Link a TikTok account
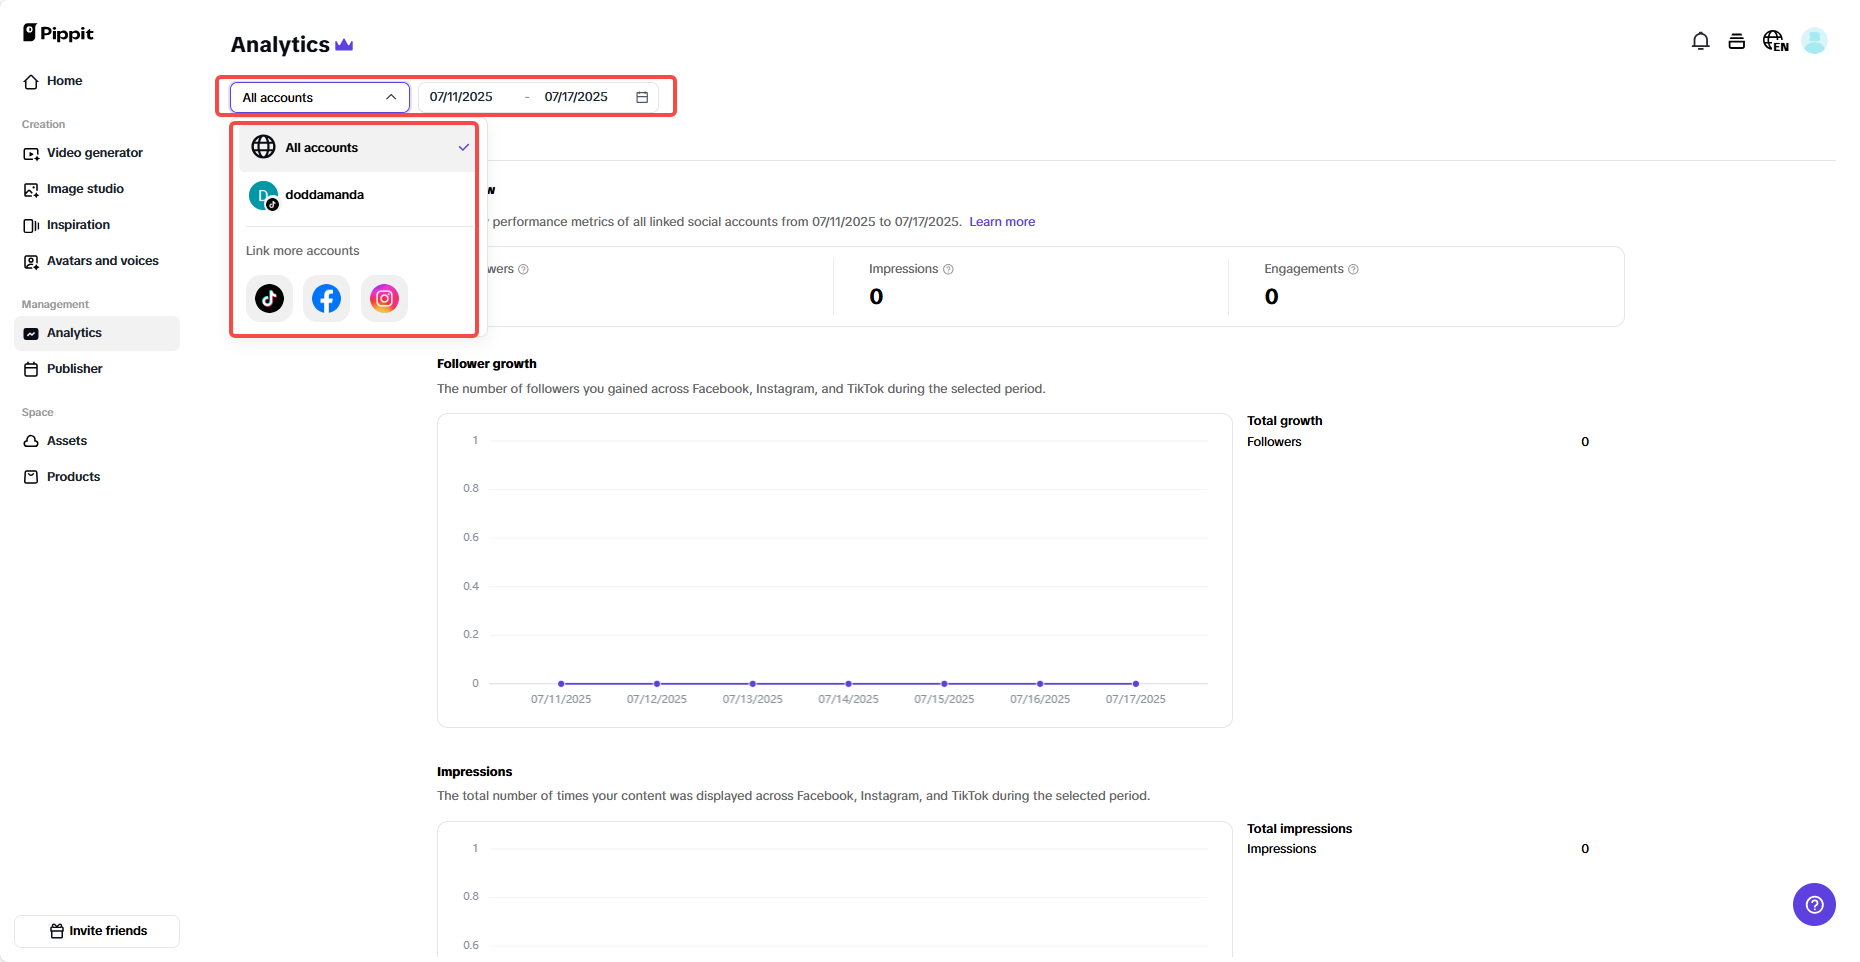The image size is (1860, 962). pyautogui.click(x=269, y=298)
